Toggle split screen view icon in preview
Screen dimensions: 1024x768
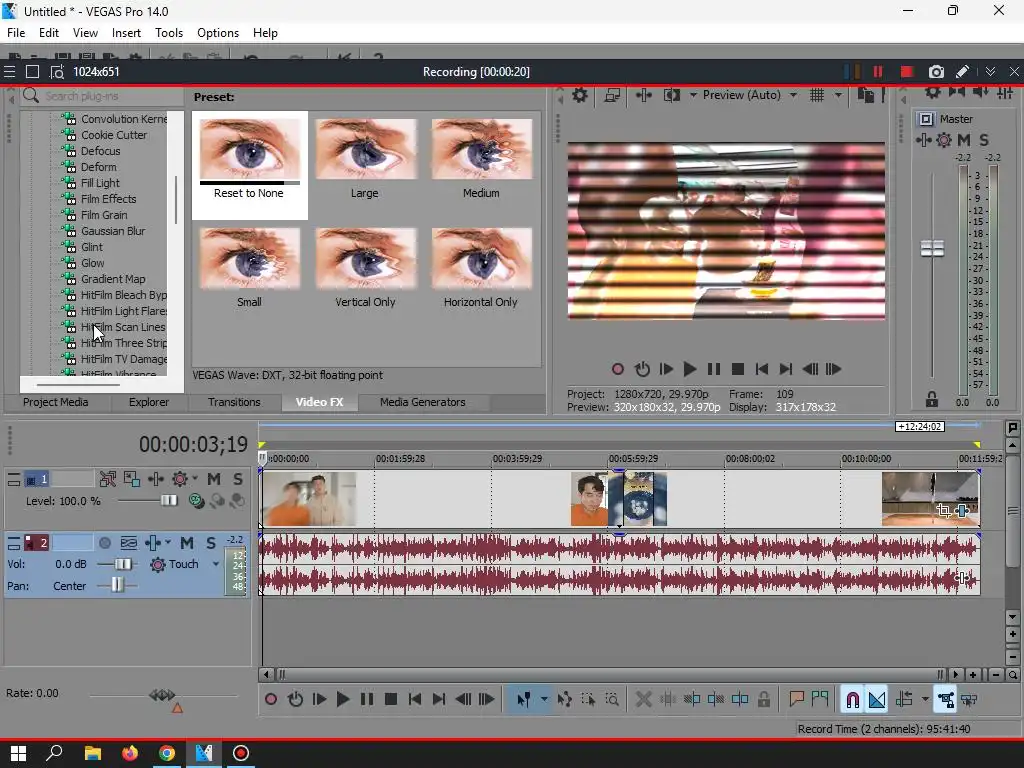pyautogui.click(x=671, y=95)
